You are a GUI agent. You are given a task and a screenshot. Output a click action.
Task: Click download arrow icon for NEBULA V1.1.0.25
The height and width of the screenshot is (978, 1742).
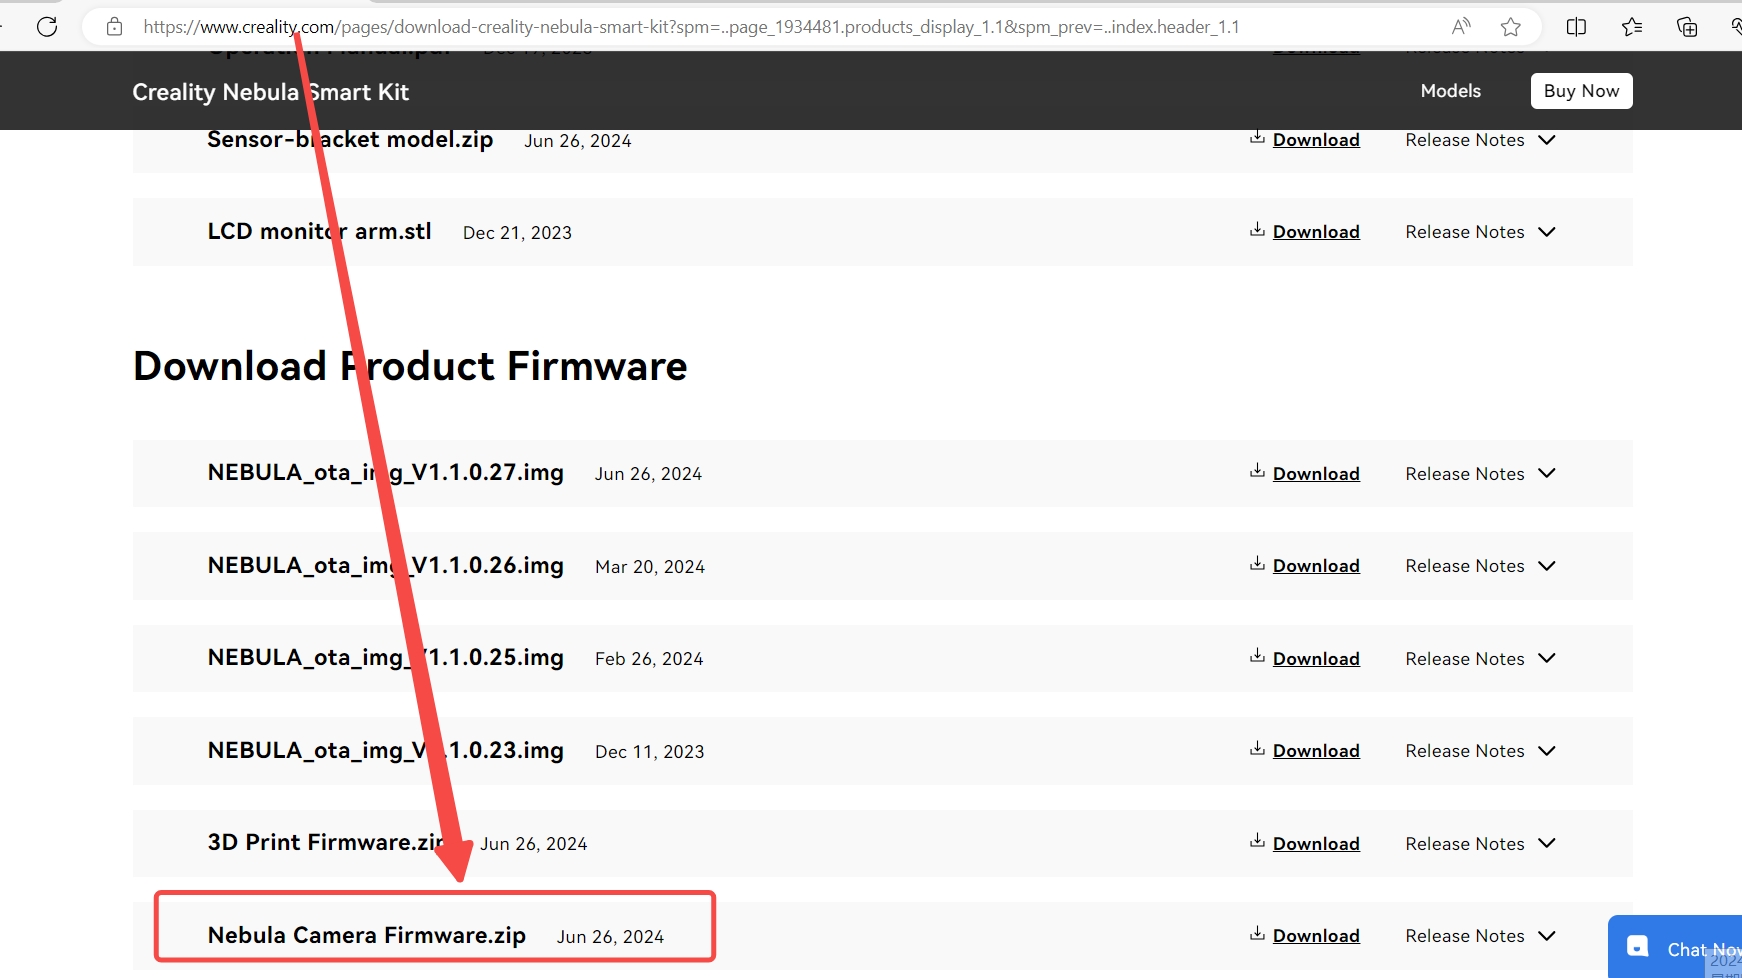[x=1257, y=656]
